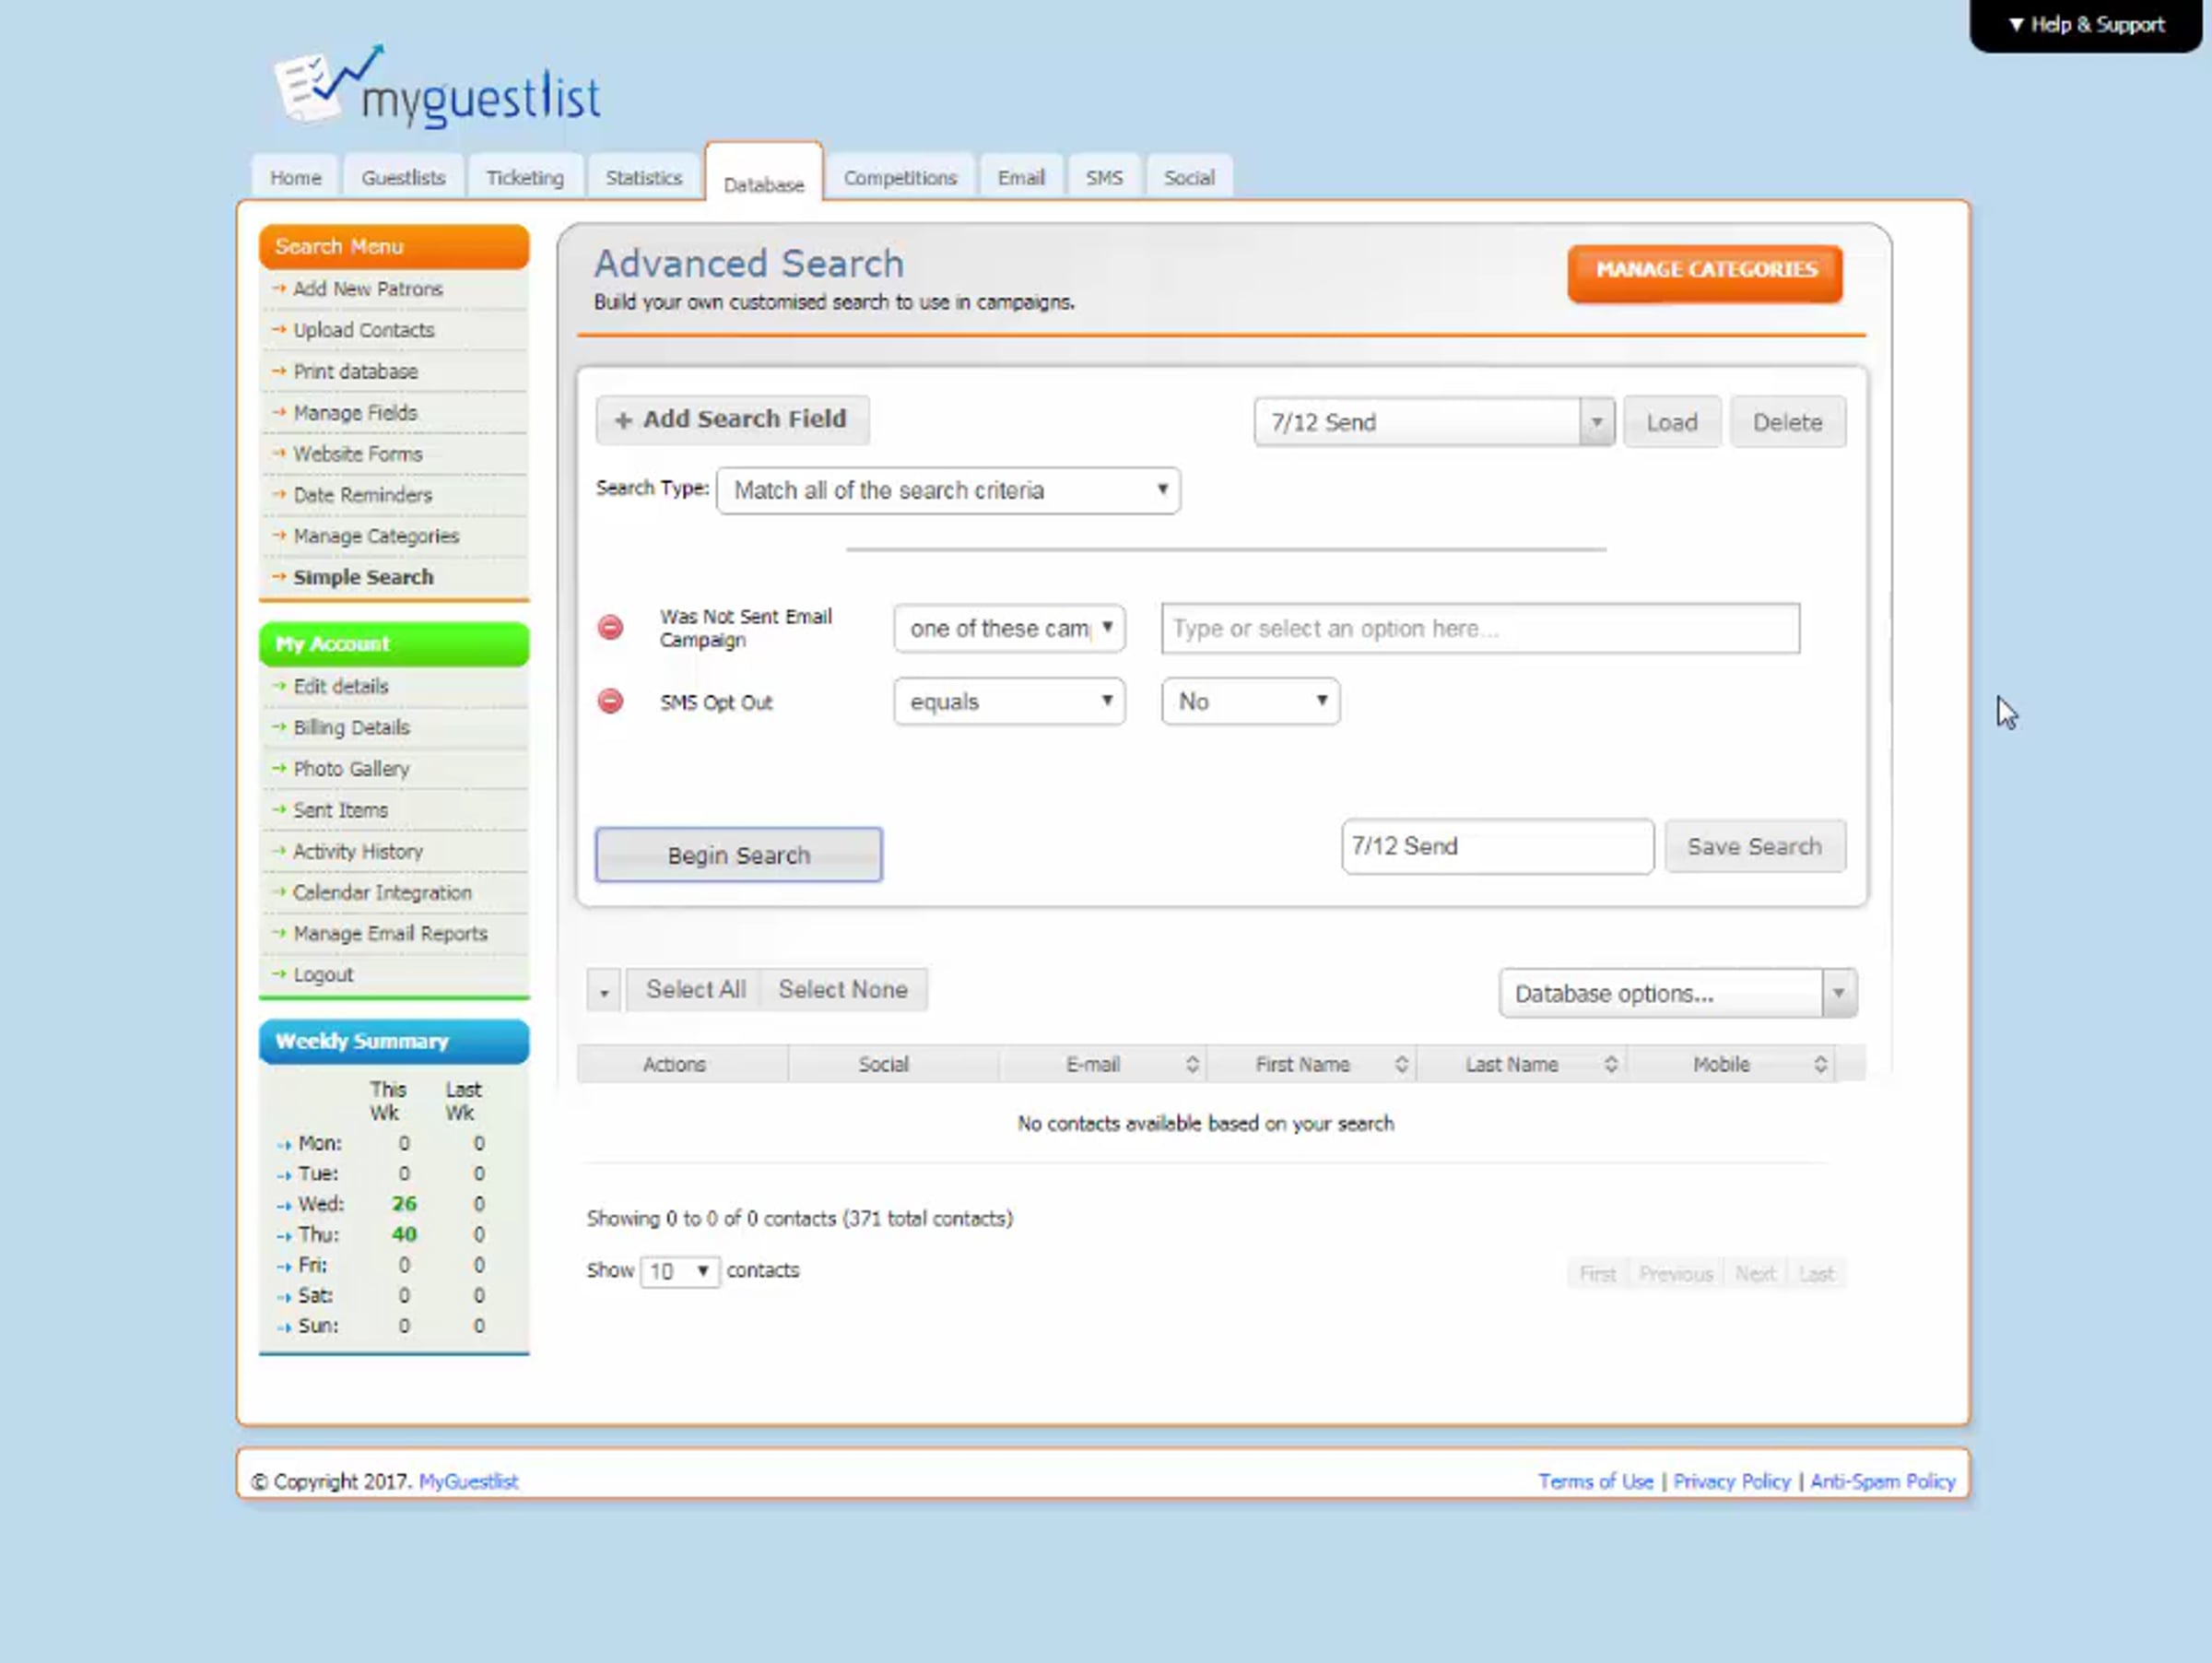The image size is (2212, 1663).
Task: Click the plus Add Search Field button
Action: tap(732, 420)
